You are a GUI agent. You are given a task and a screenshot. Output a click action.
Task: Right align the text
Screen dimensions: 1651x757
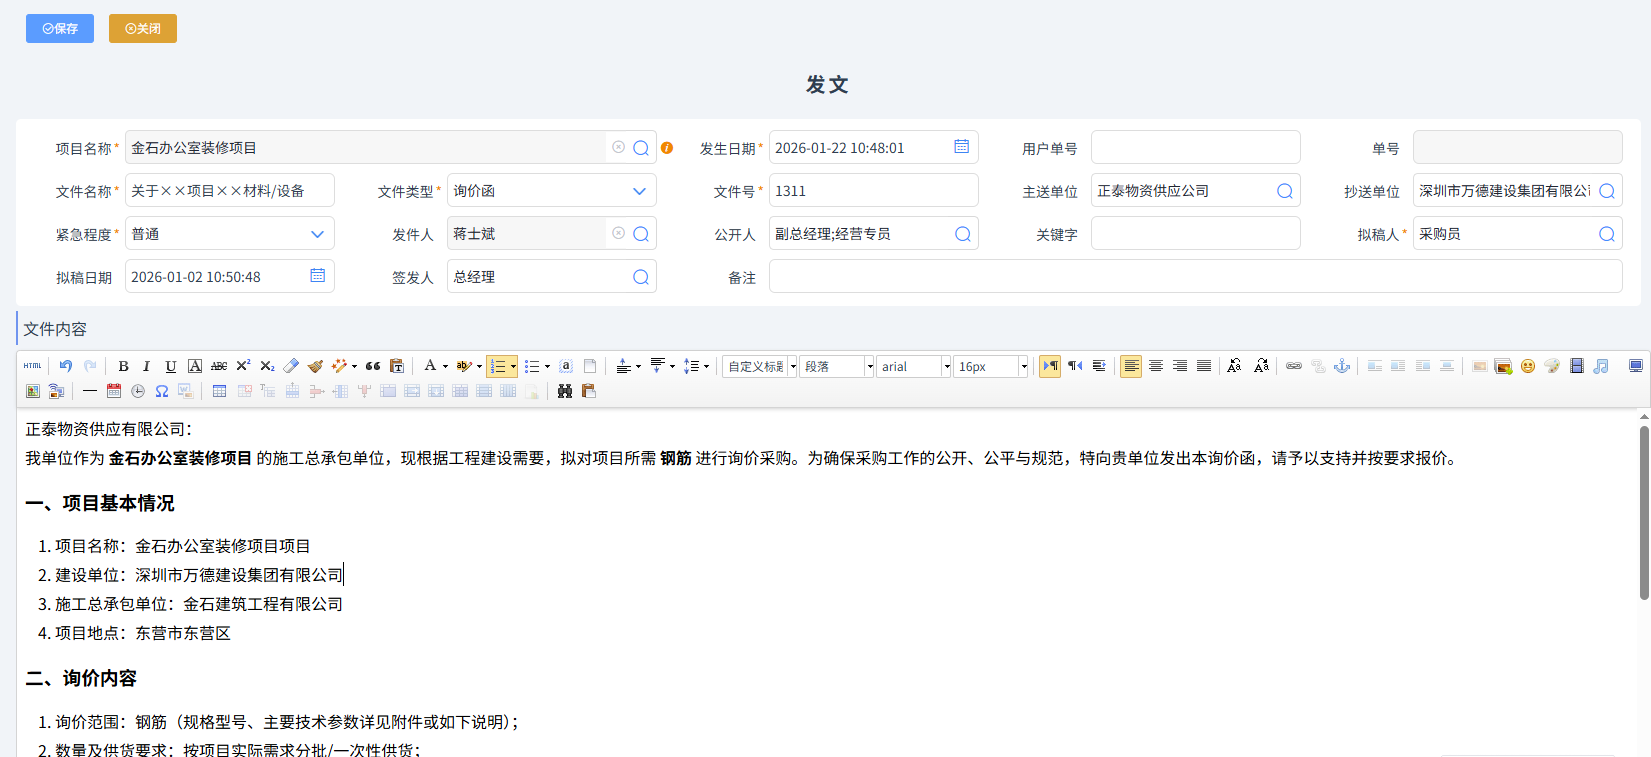coord(1180,366)
